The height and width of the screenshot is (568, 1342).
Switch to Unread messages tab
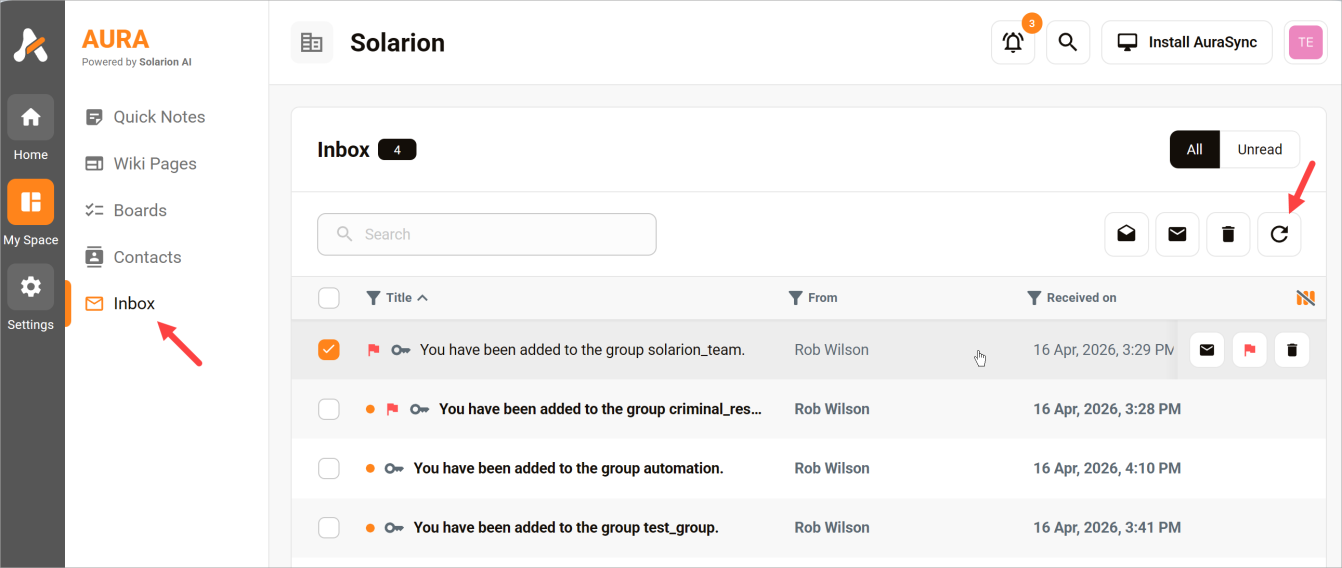pyautogui.click(x=1260, y=150)
